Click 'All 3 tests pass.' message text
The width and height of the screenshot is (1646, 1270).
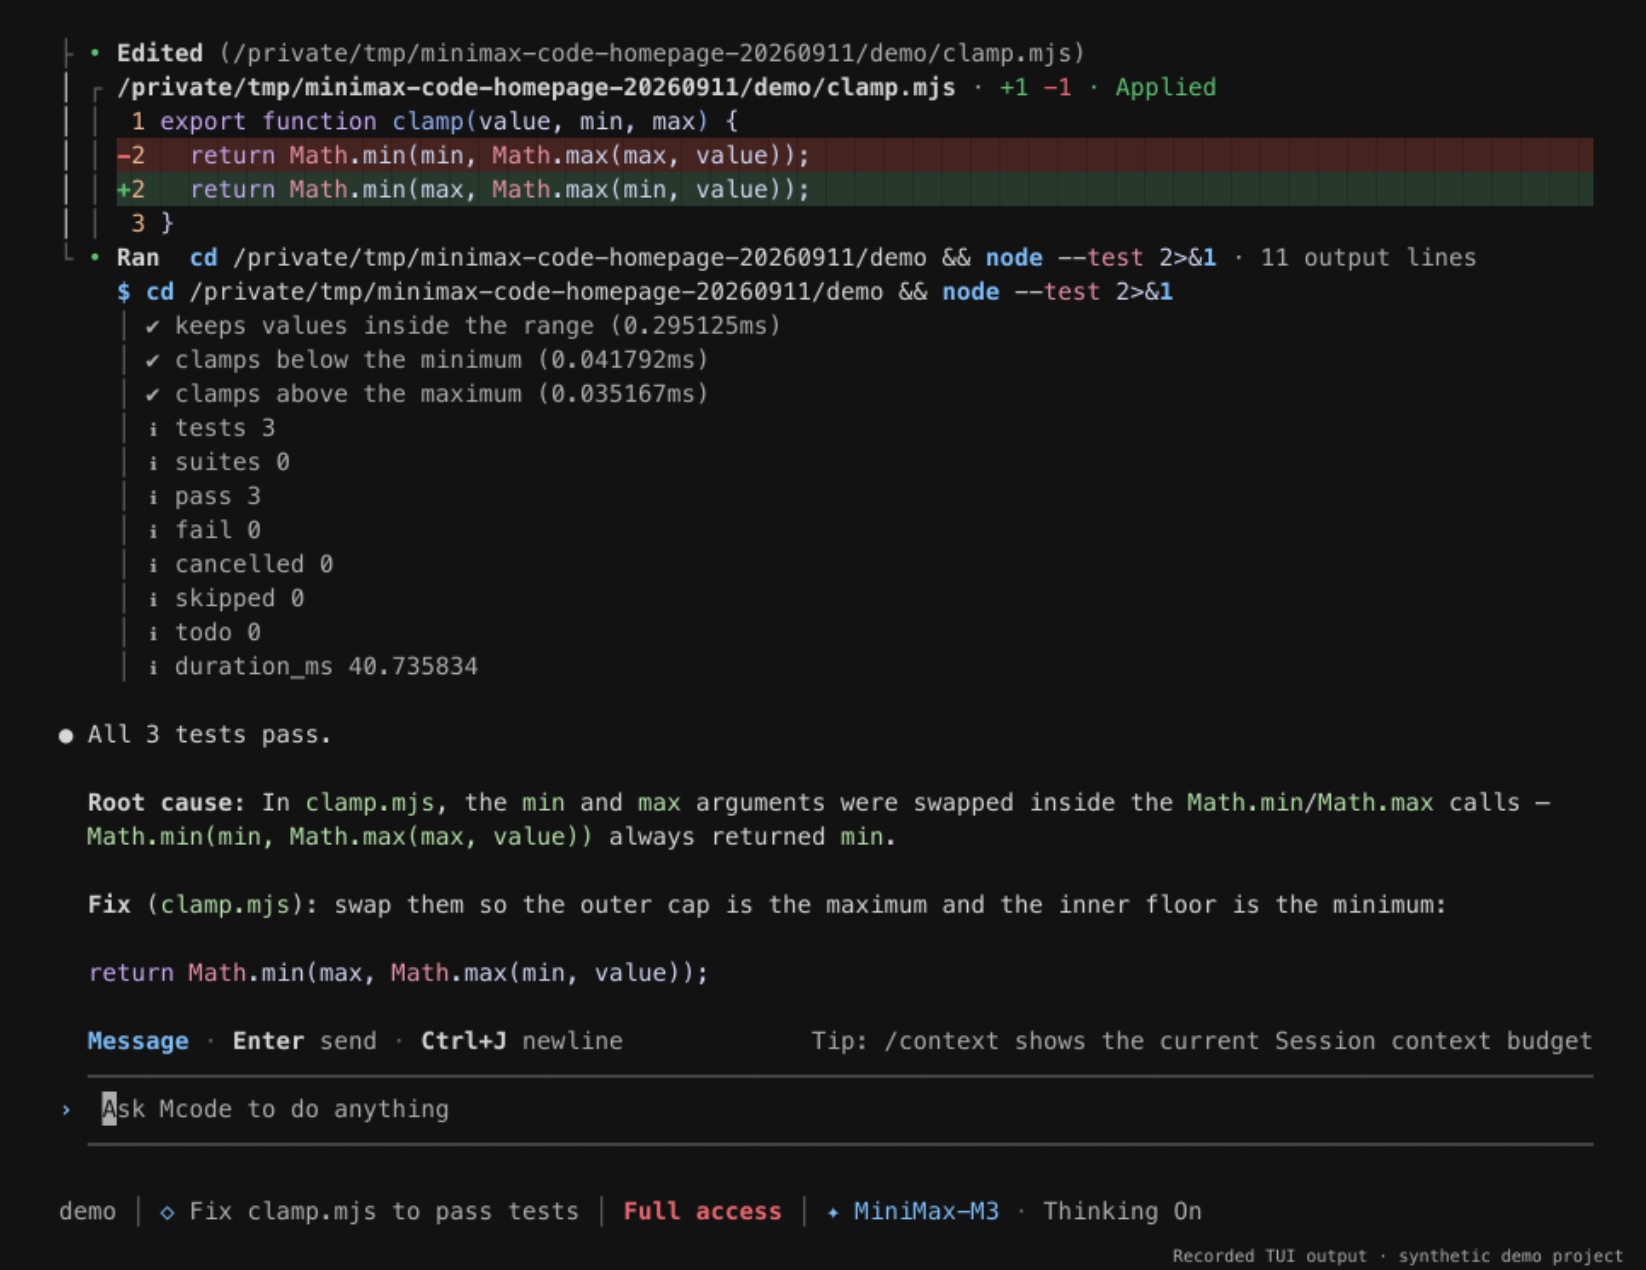[x=209, y=735]
